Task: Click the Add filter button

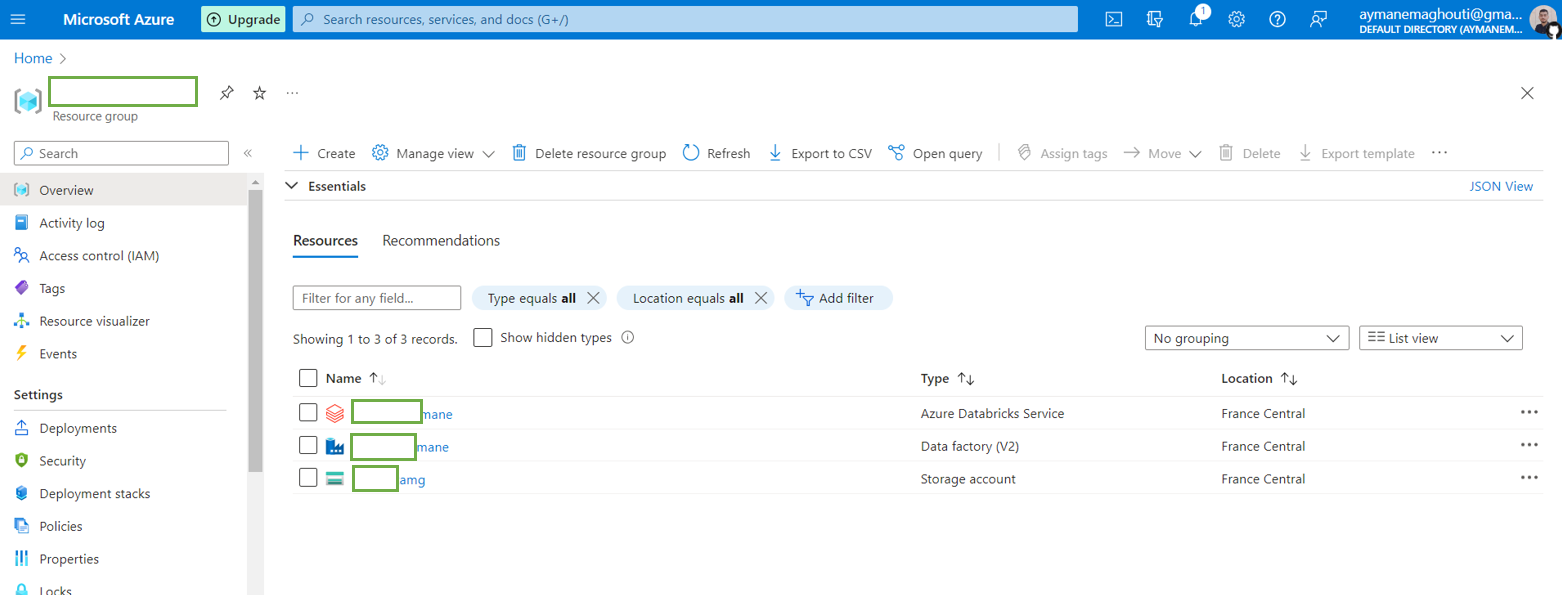Action: [838, 298]
